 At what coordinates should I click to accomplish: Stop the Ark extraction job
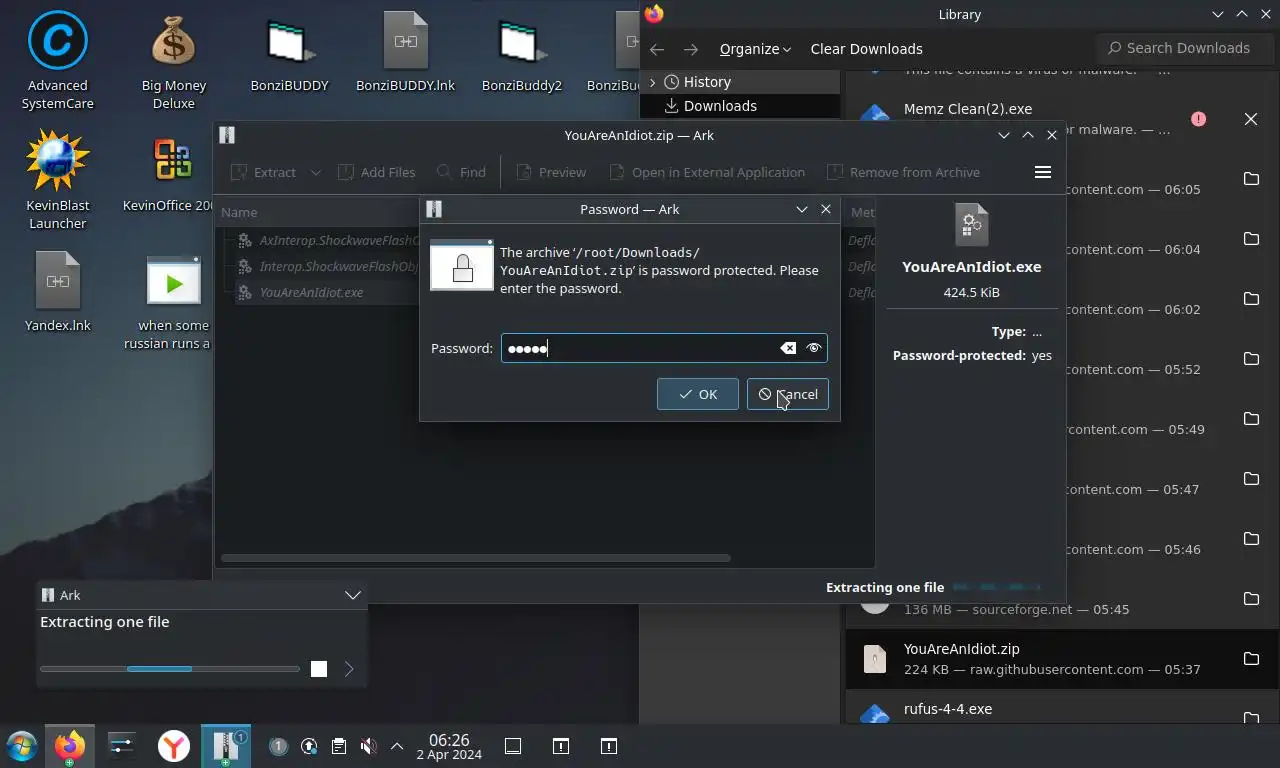pyautogui.click(x=319, y=669)
